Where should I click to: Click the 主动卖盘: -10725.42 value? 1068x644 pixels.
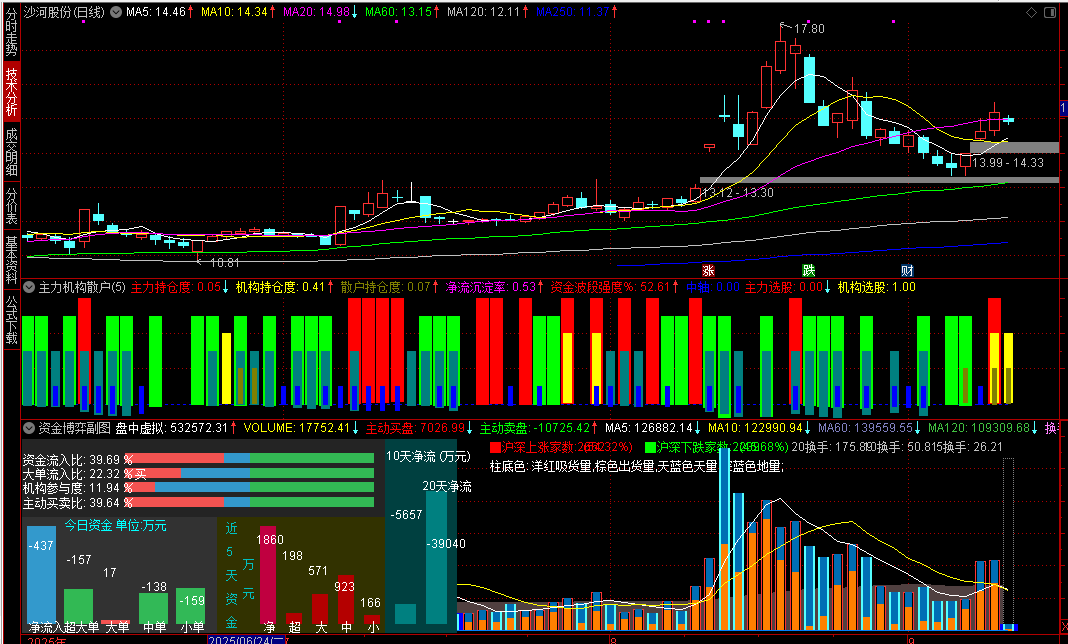coord(535,428)
